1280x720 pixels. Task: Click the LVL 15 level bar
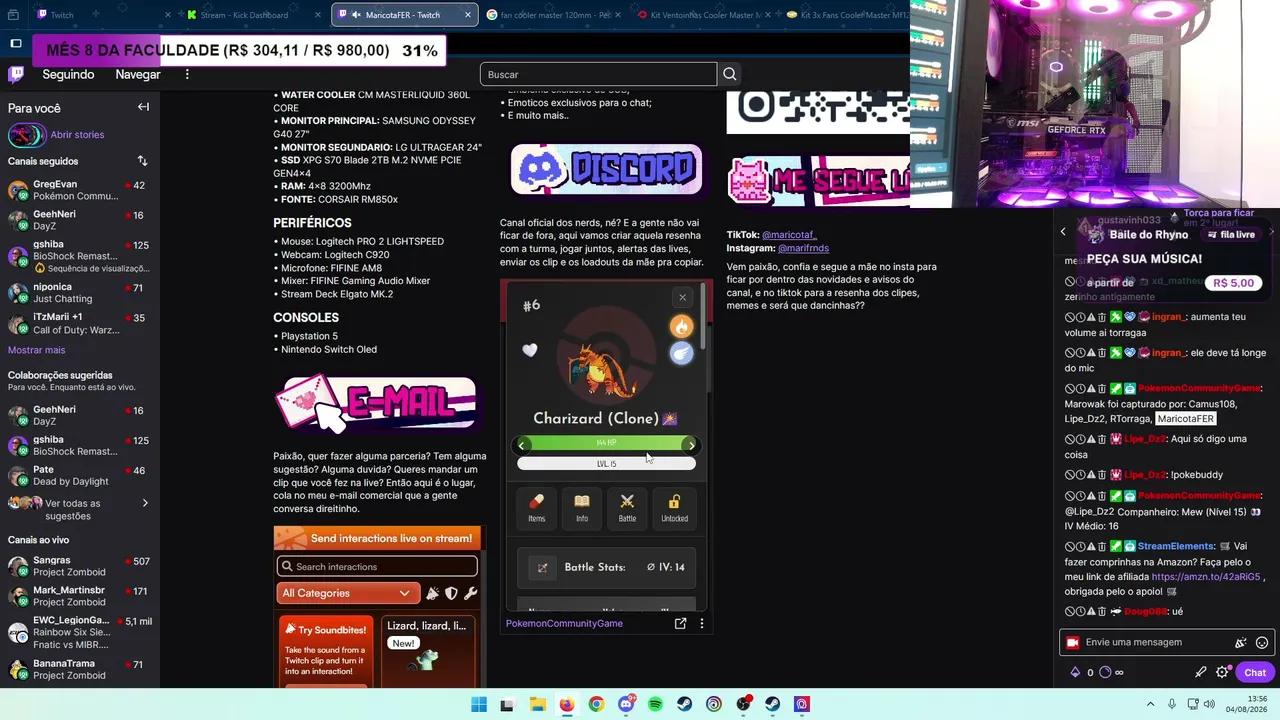[606, 464]
